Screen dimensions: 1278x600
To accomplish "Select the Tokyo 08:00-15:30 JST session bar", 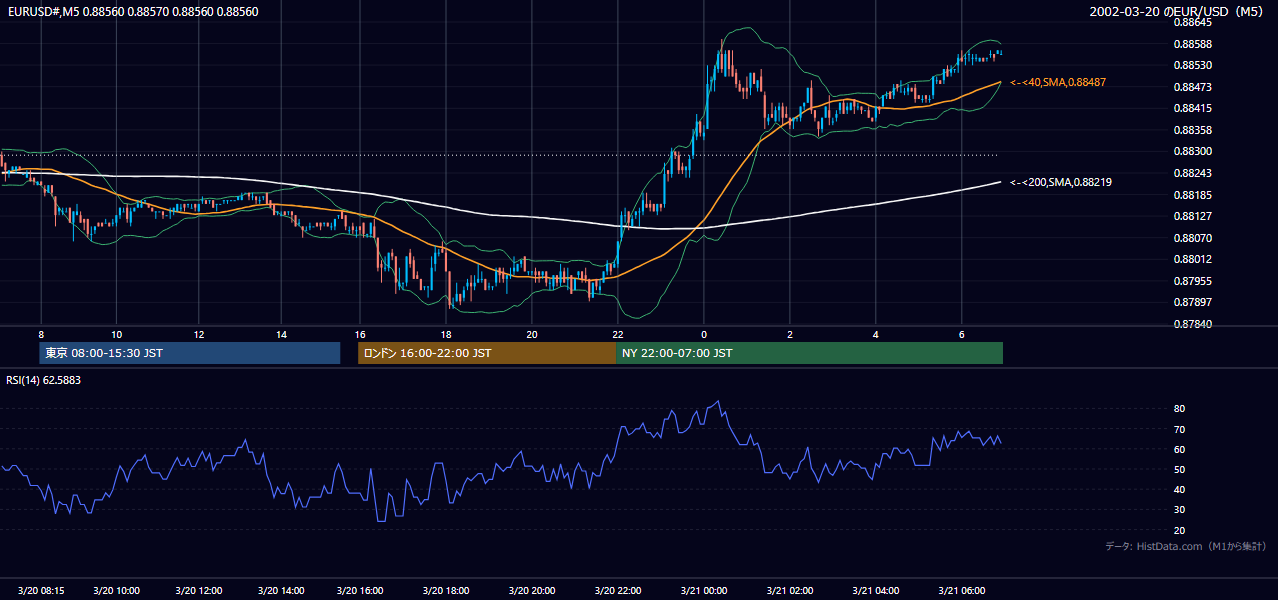I will 190,353.
